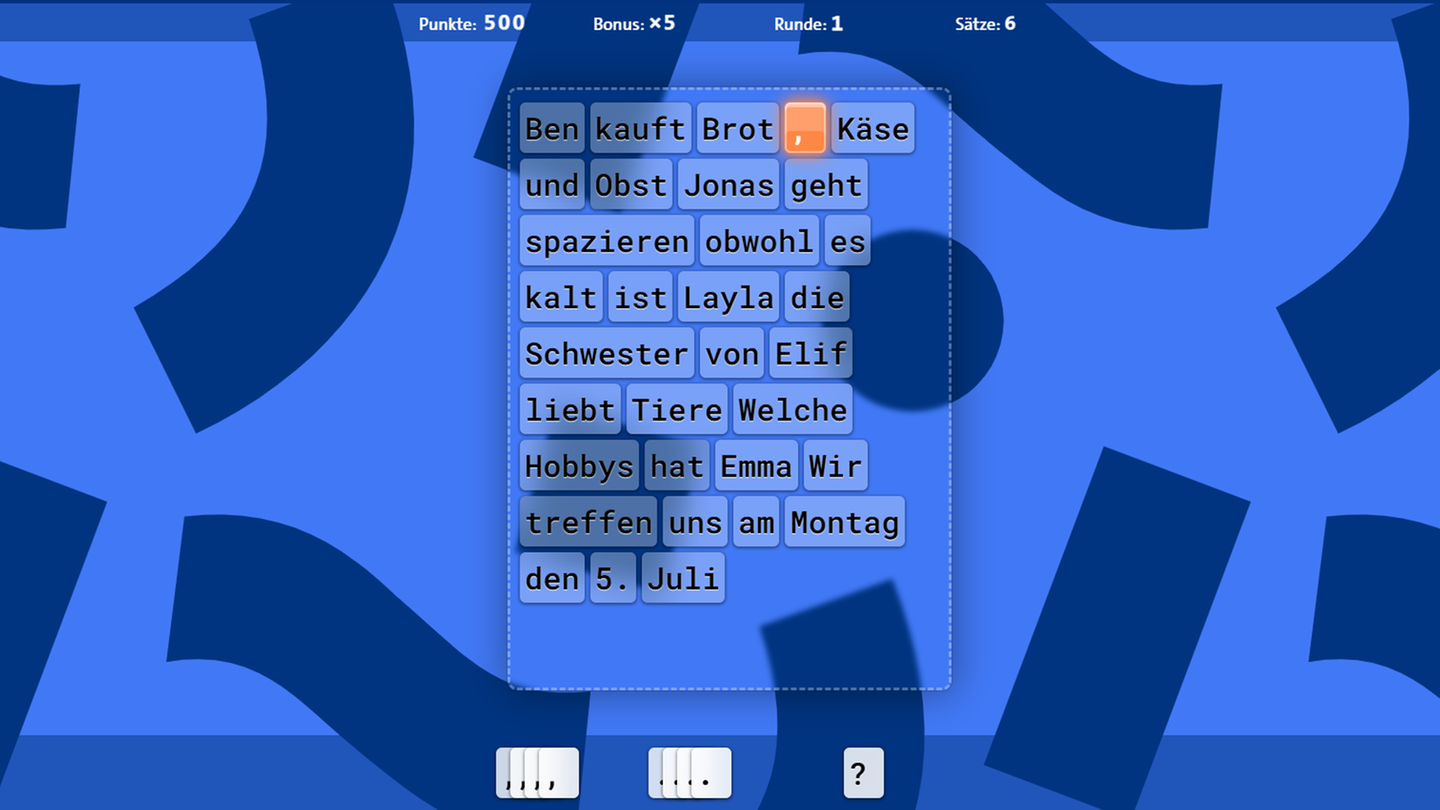
Task: Select the 'Welche' word tile
Action: click(792, 409)
